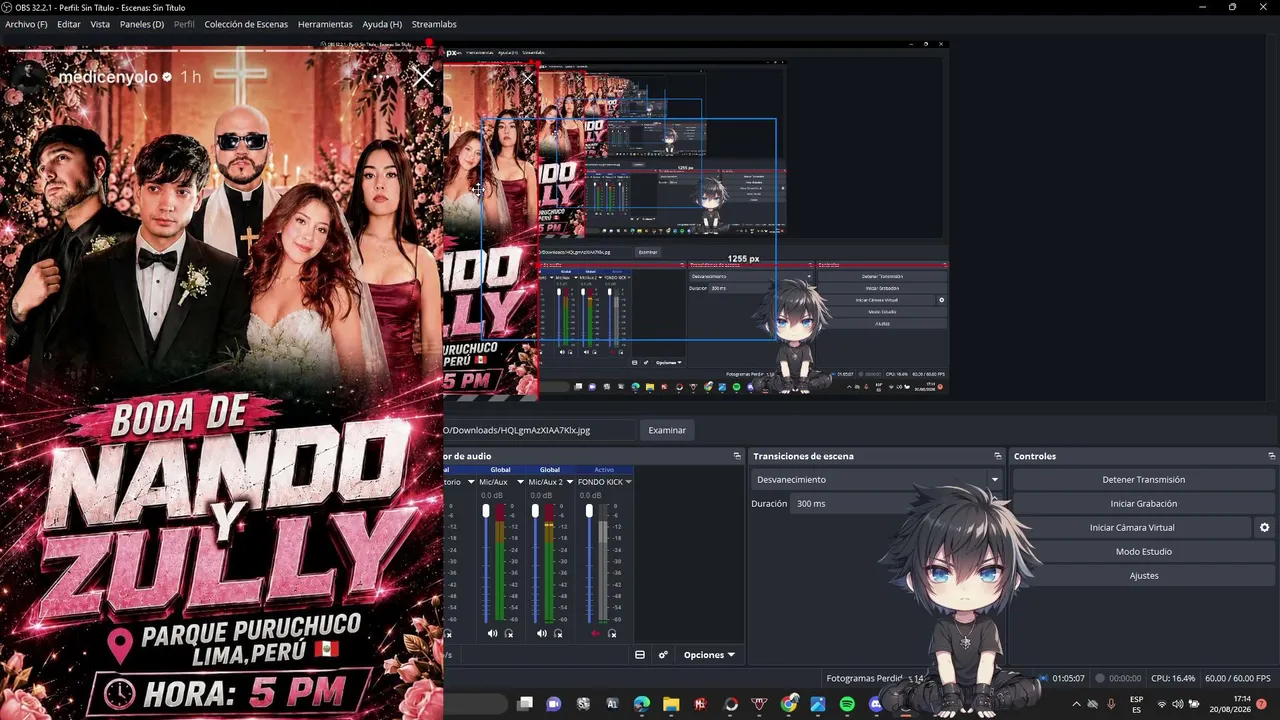Open the ESP ES language switcher
The height and width of the screenshot is (720, 1280).
pos(1137,705)
